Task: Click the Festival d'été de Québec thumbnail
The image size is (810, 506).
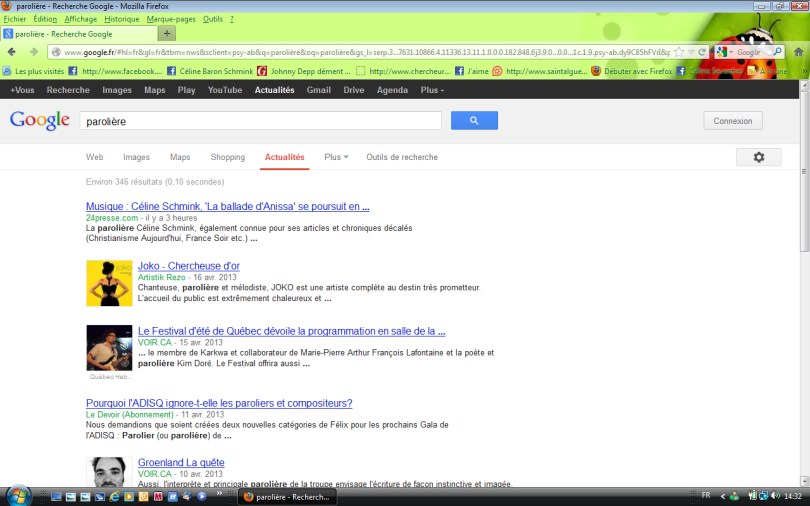Action: [x=108, y=348]
